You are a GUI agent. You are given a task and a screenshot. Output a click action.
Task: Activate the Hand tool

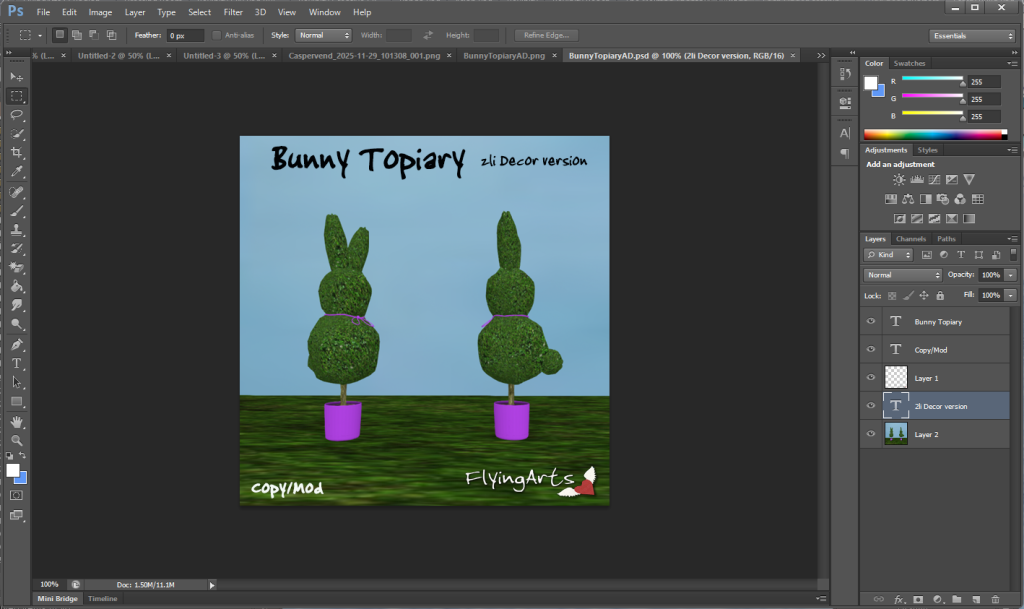(x=17, y=421)
